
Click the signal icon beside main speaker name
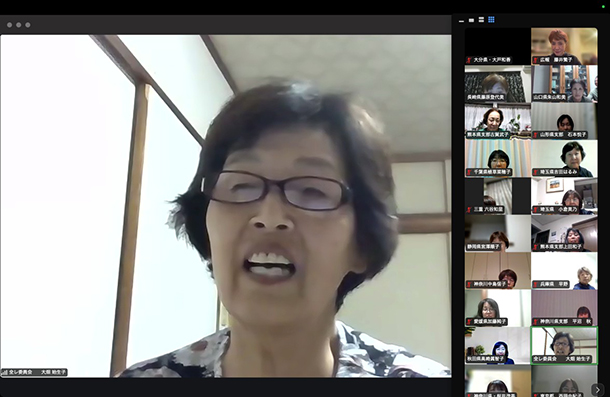[x=5, y=372]
